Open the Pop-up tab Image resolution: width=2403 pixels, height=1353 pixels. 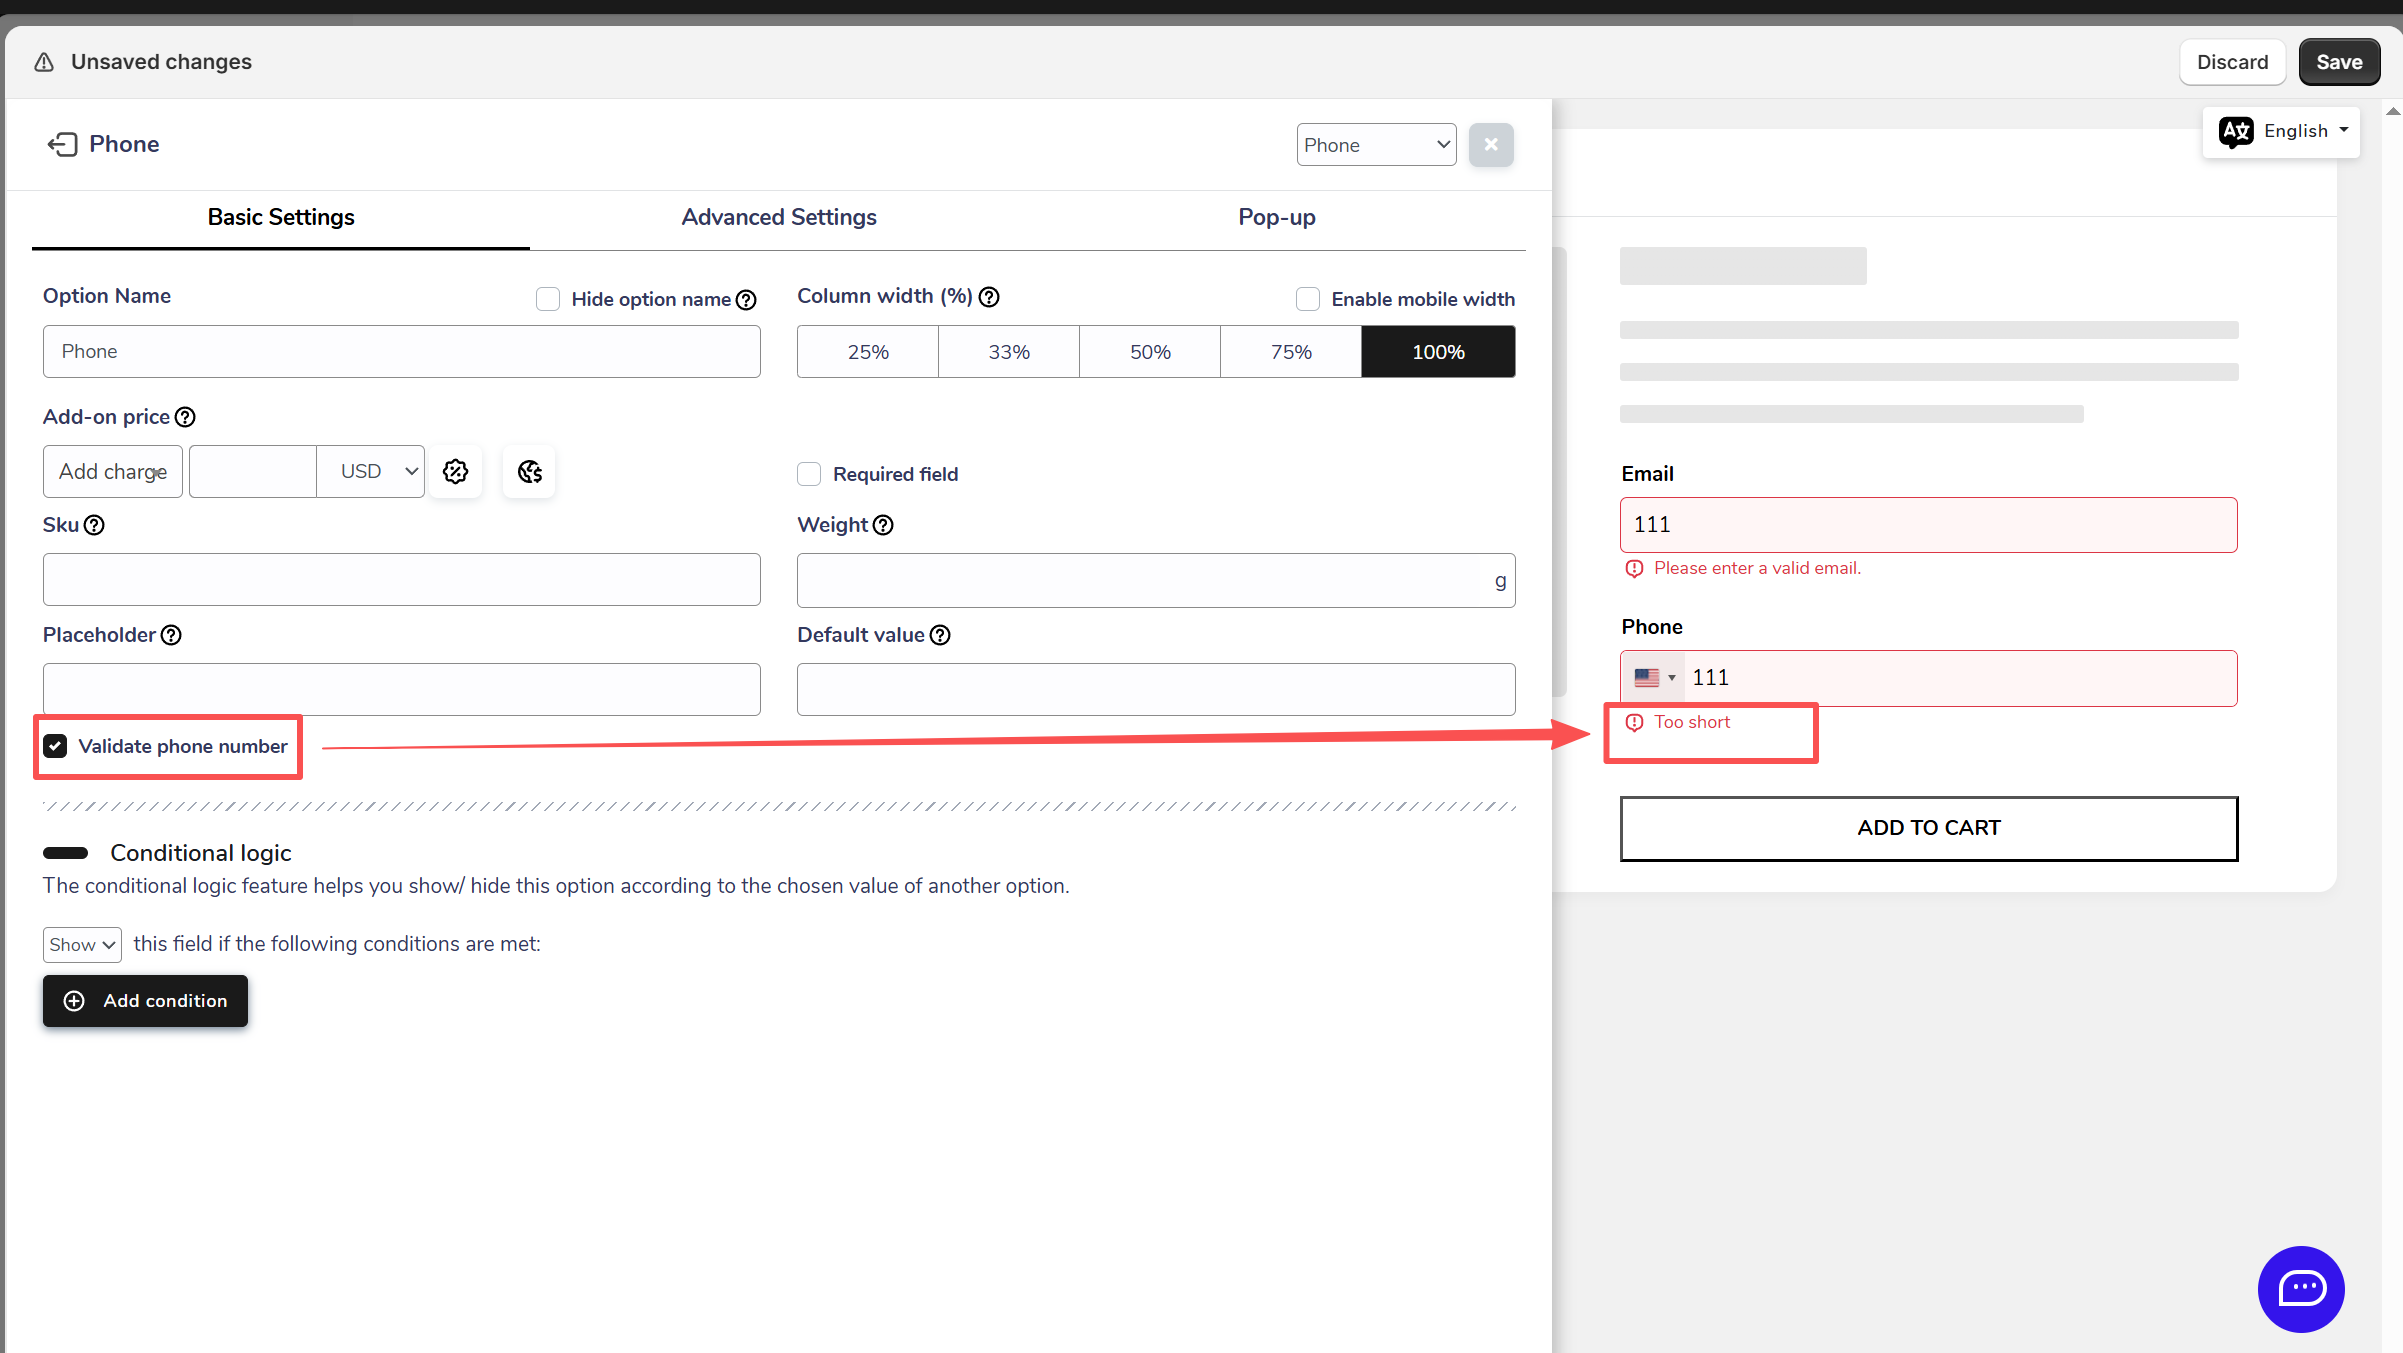[1276, 218]
